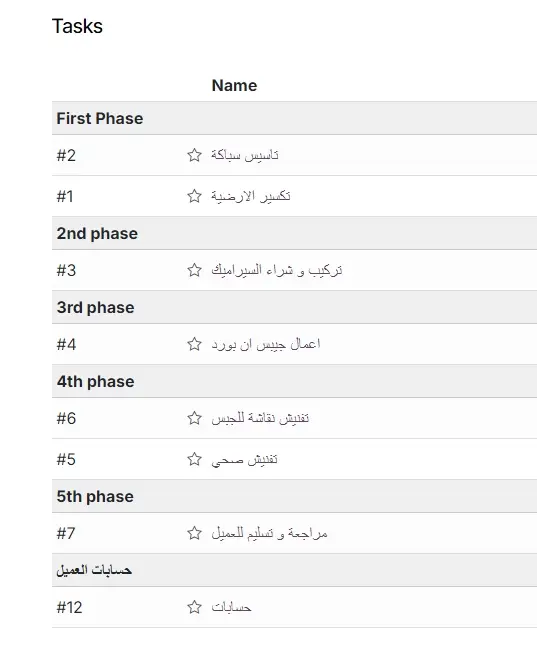Toggle the 4th phase group header
This screenshot has height=660, width=537.
point(294,381)
